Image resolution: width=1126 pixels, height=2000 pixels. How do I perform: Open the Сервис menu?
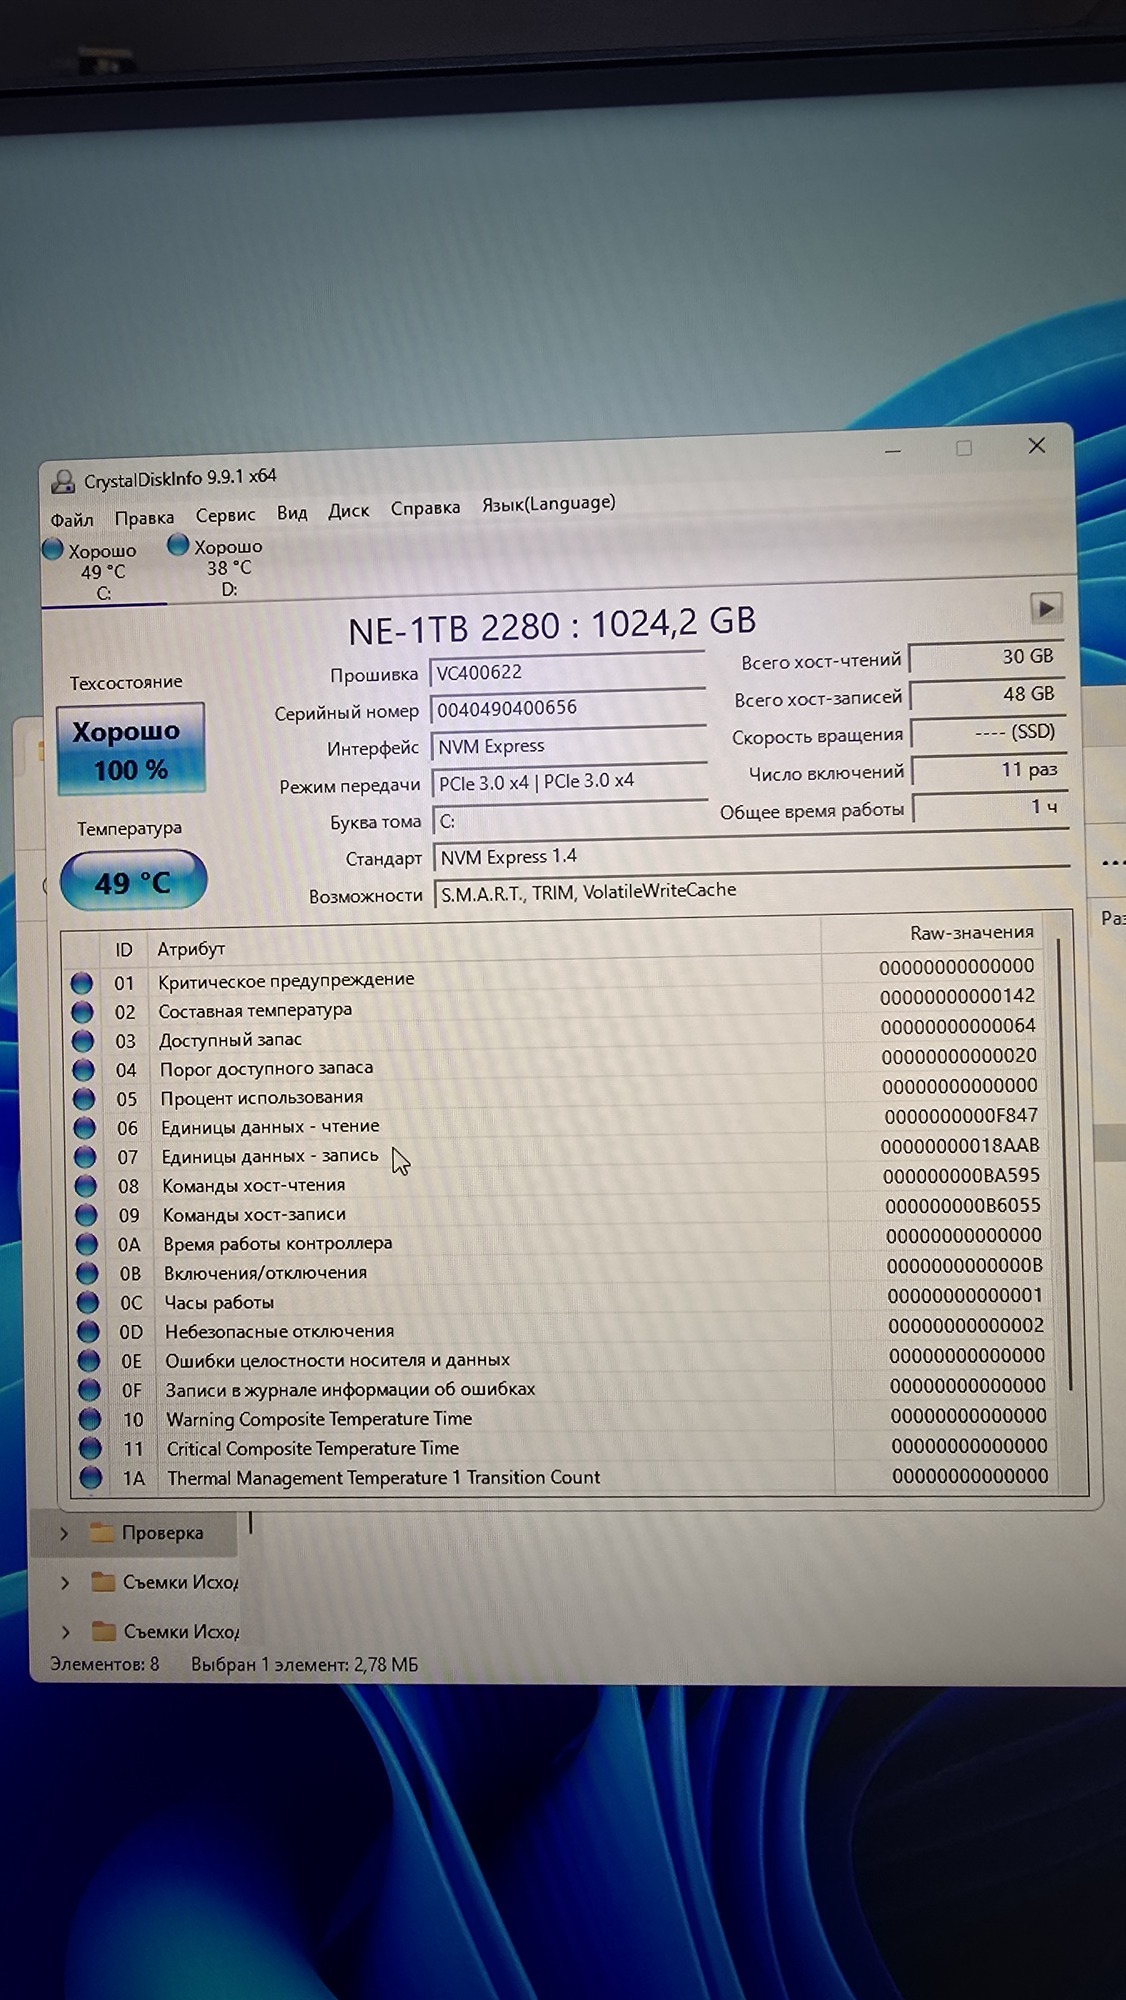point(225,515)
